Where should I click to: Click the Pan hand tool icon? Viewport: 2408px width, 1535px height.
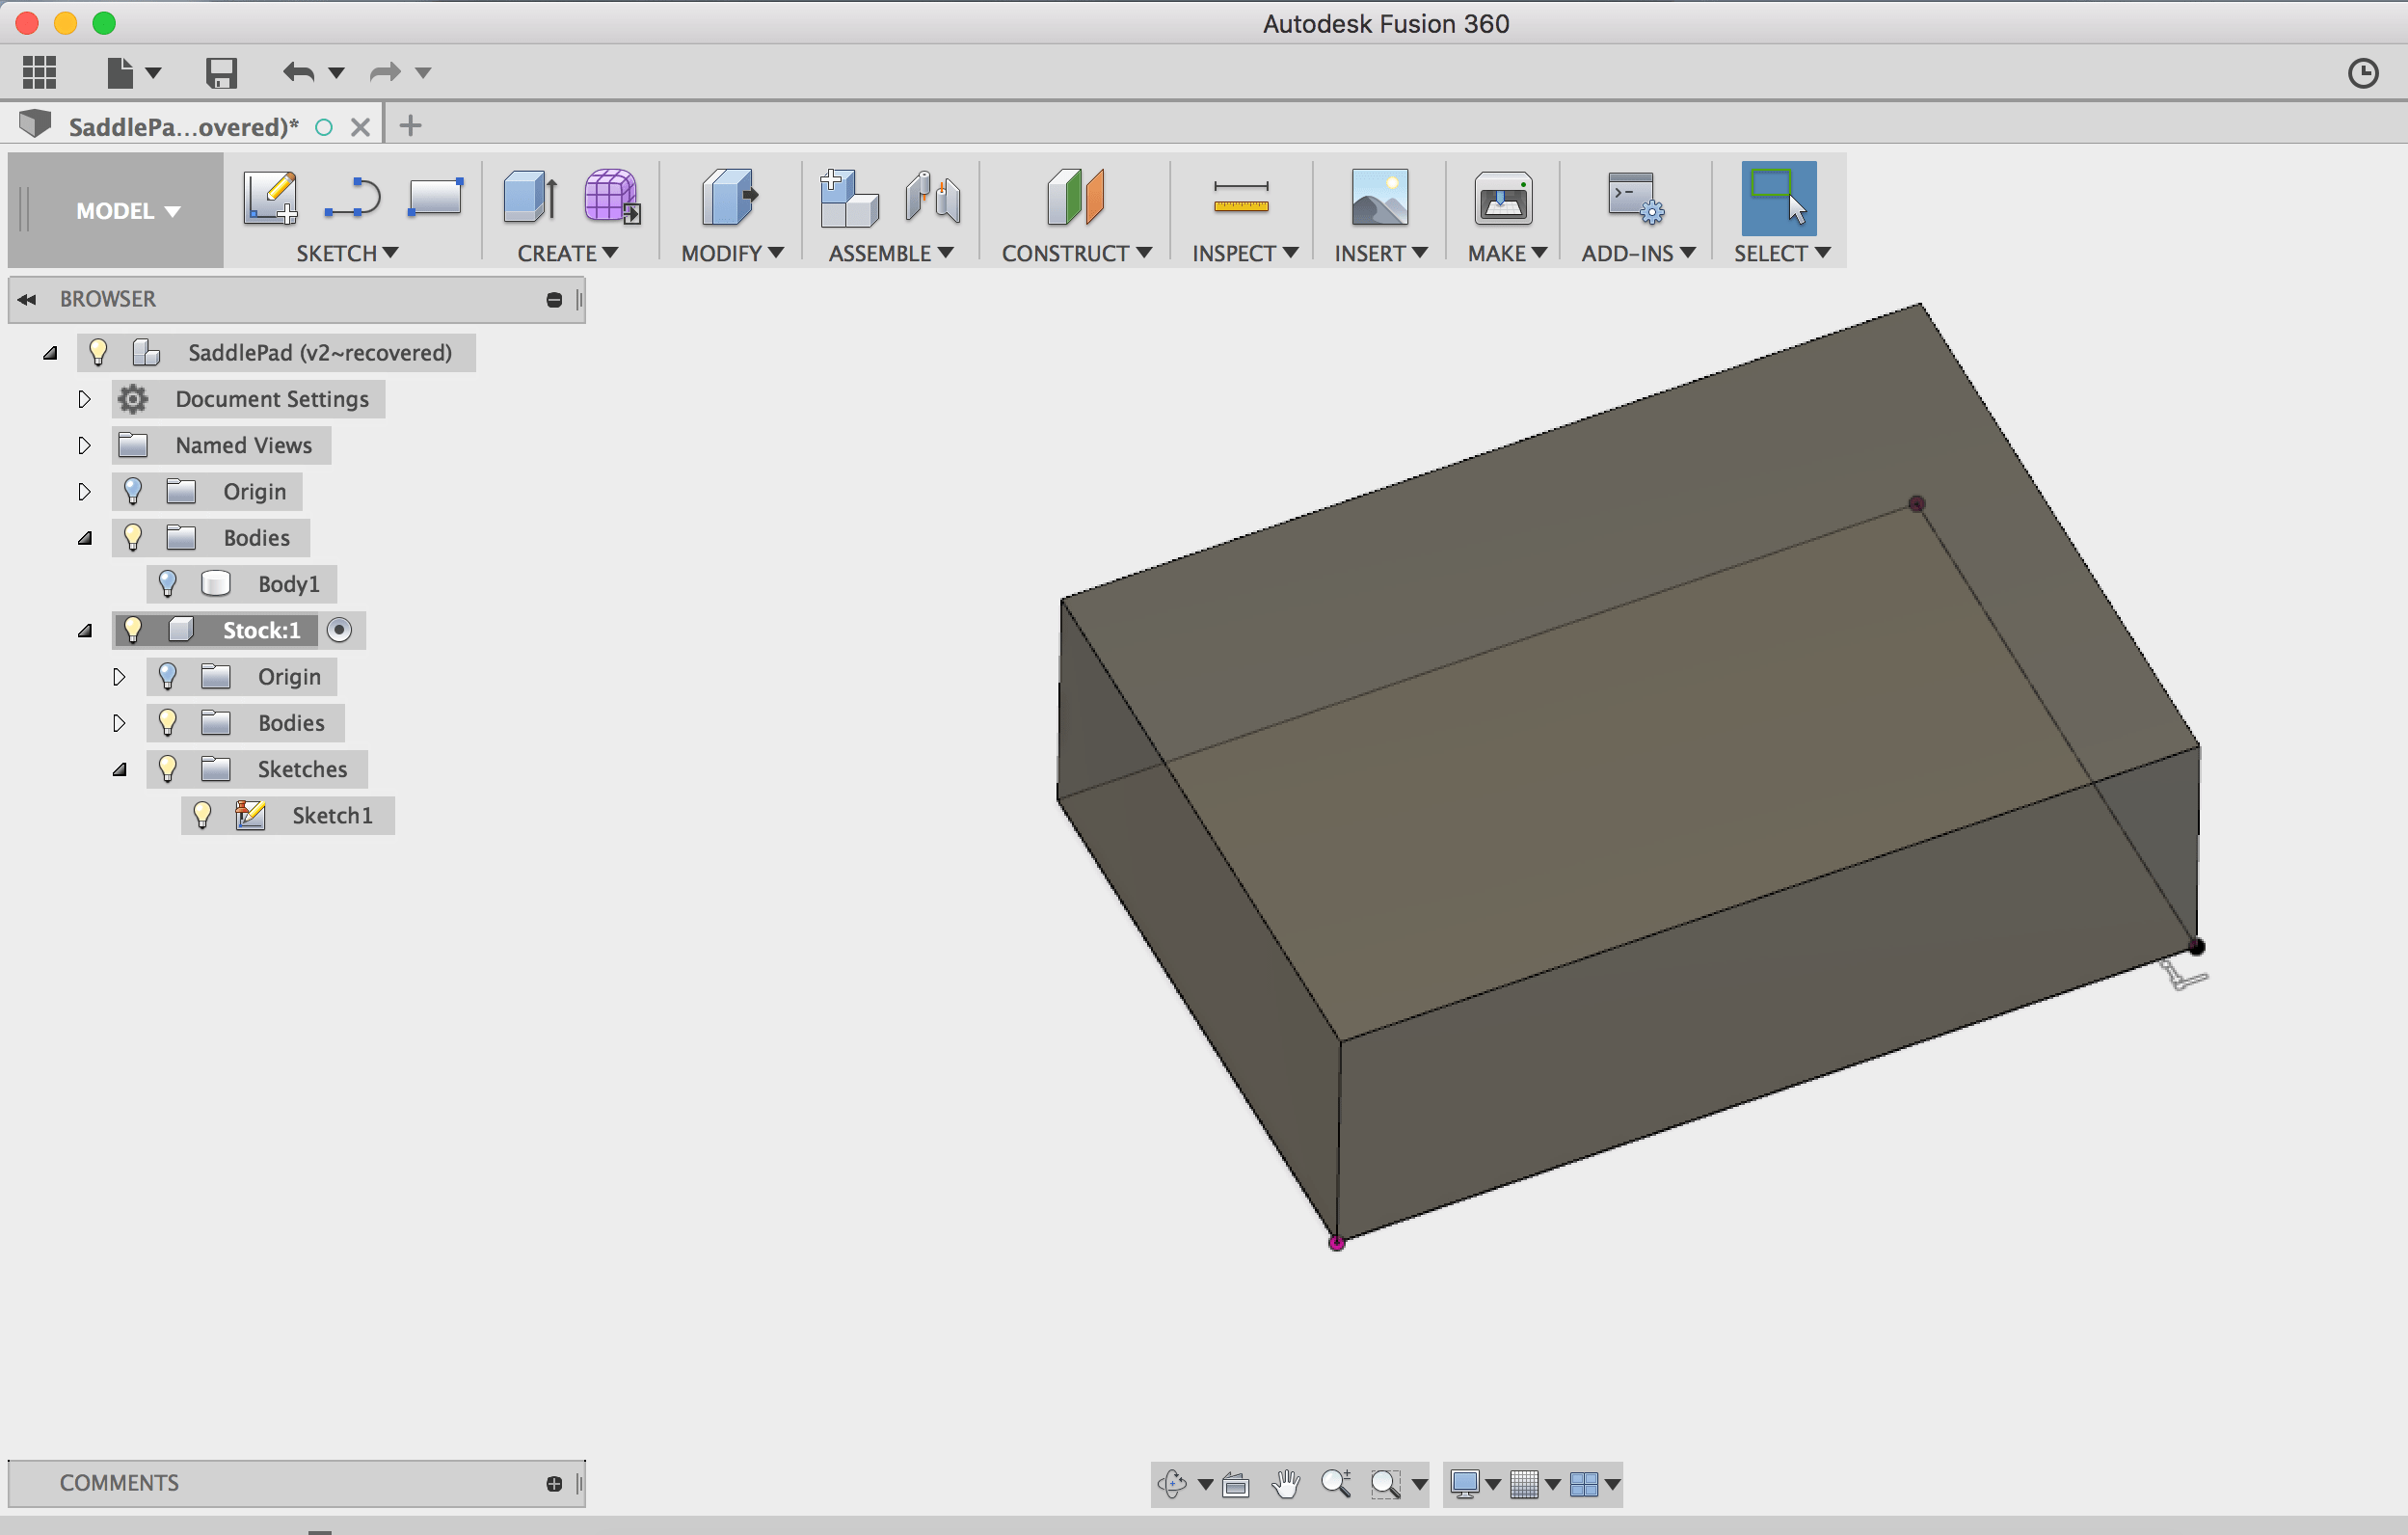pos(1286,1483)
